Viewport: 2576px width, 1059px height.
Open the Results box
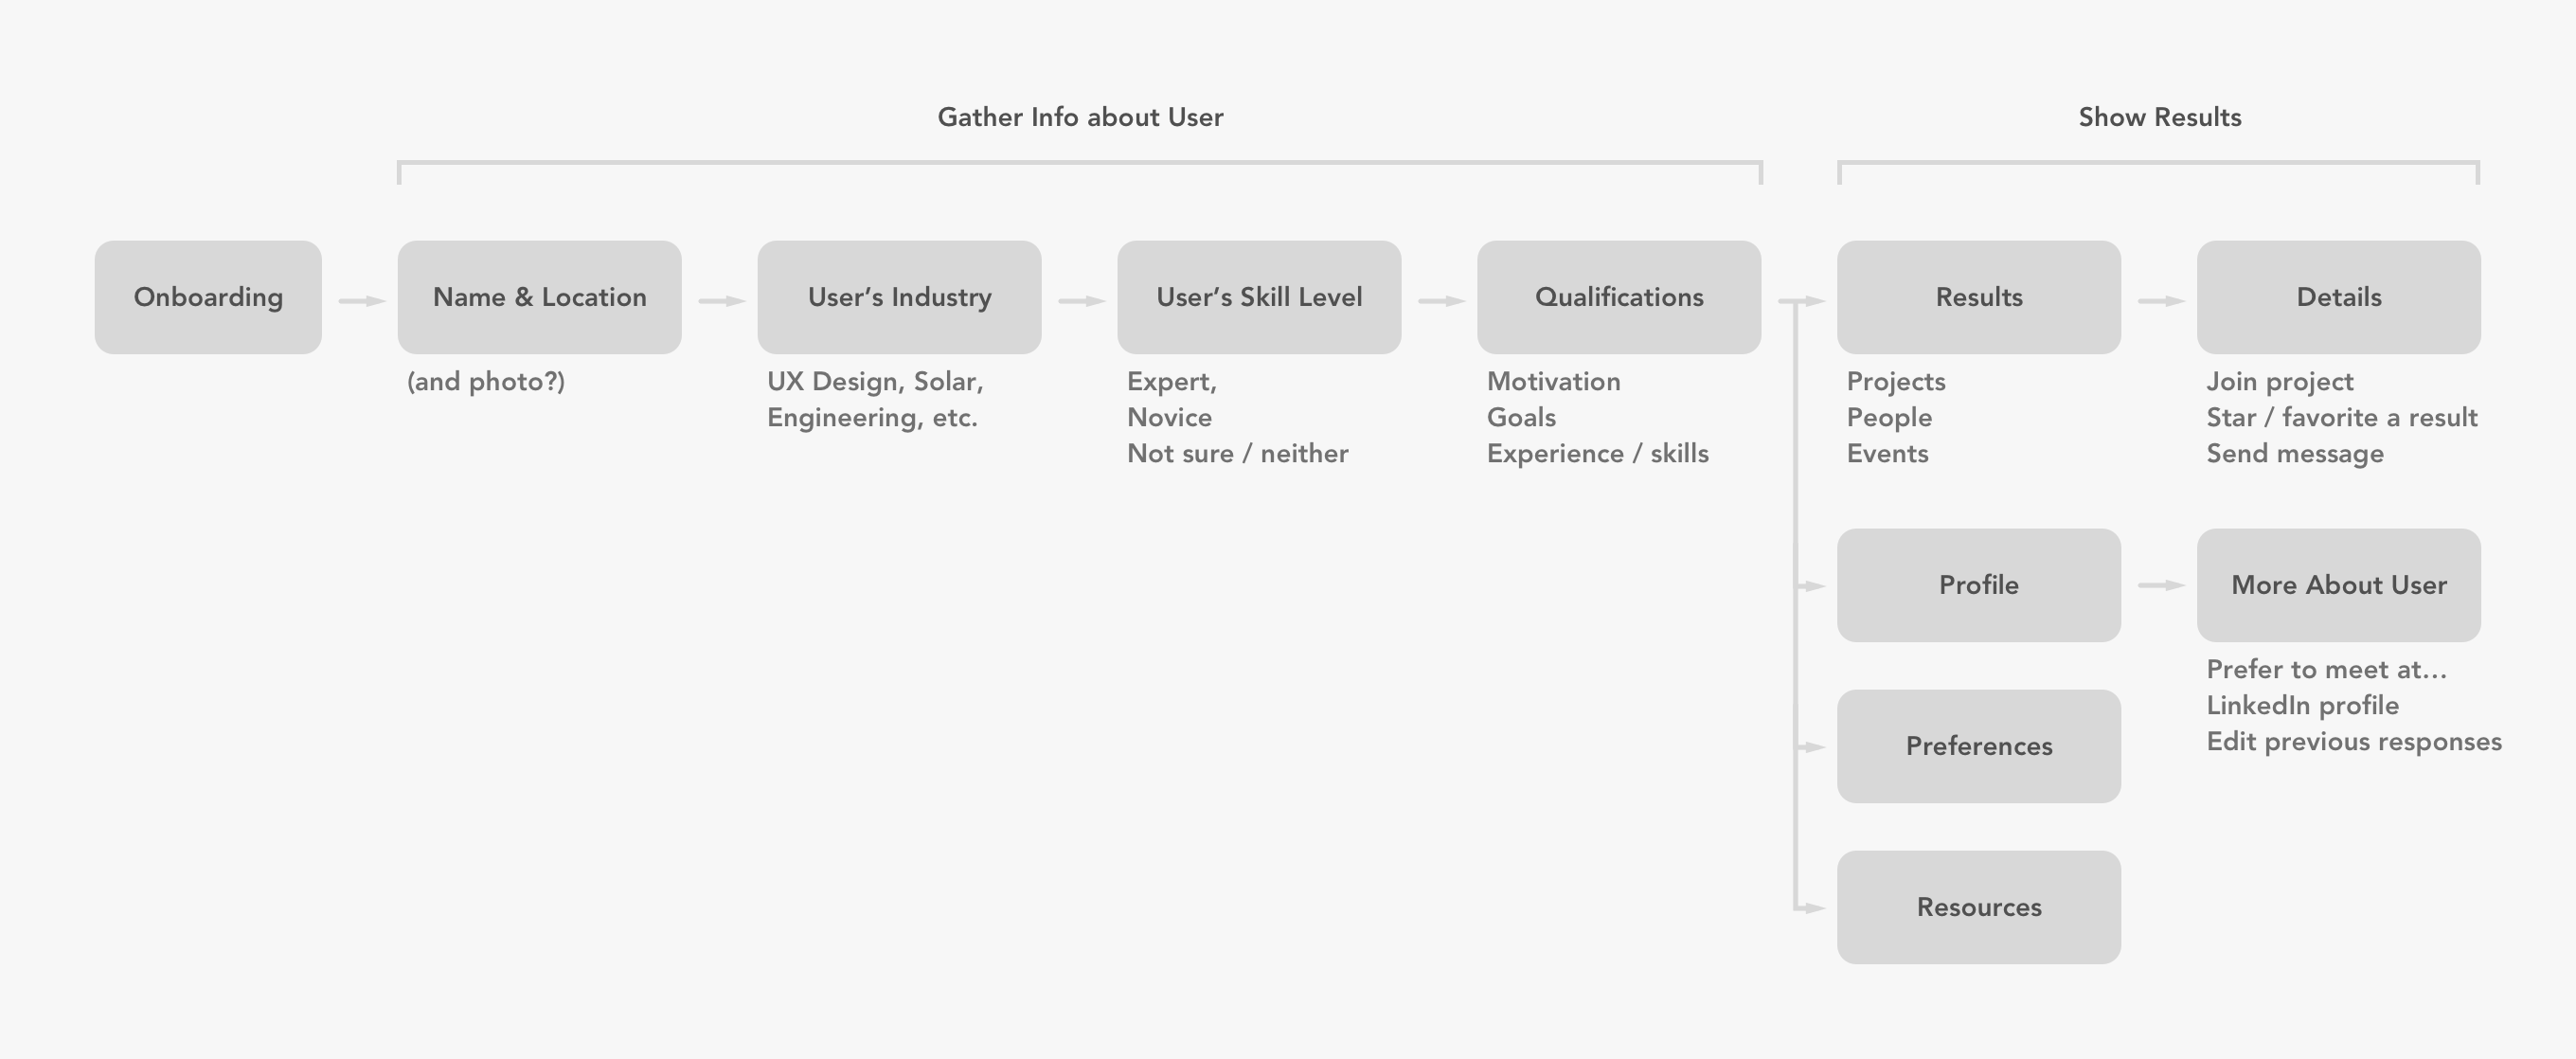pyautogui.click(x=1979, y=297)
